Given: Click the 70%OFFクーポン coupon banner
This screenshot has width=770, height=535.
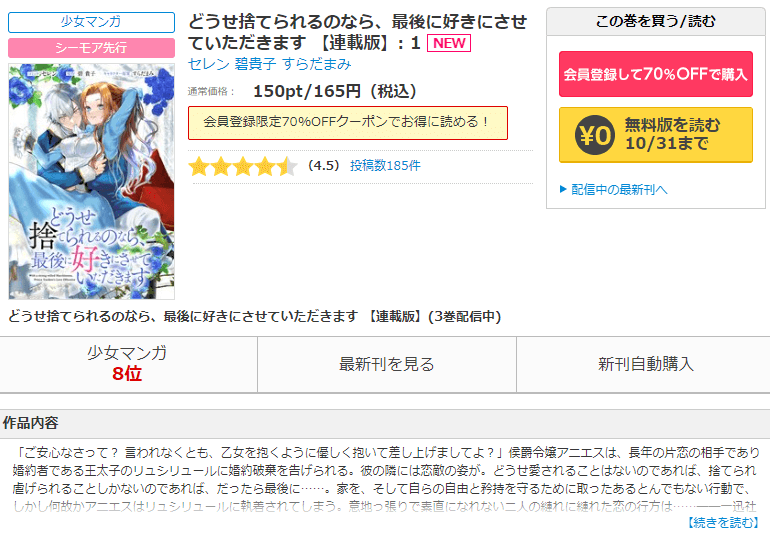Looking at the screenshot, I should pos(348,123).
